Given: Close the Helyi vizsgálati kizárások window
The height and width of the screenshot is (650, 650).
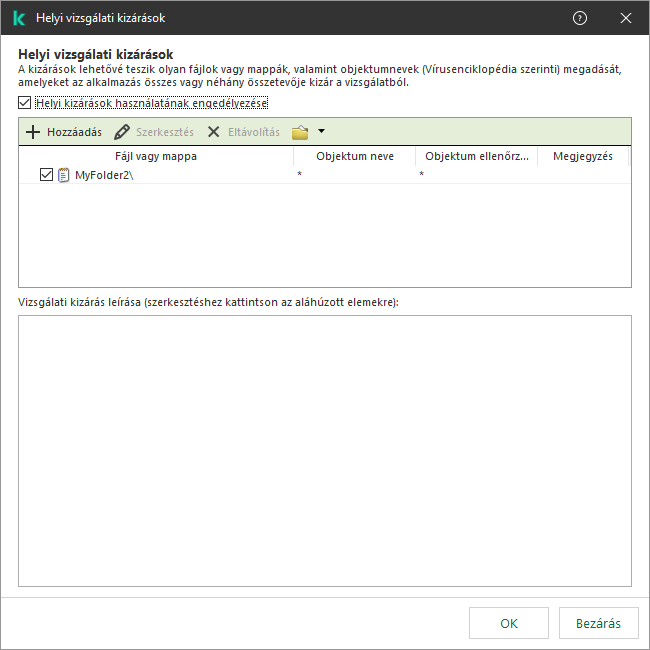Looking at the screenshot, I should (626, 18).
